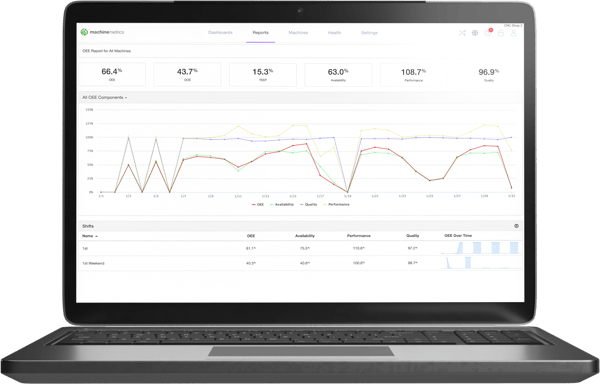Screen dimensions: 600x384
Task: Toggle the OEE series in chart legend
Action: coord(258,205)
